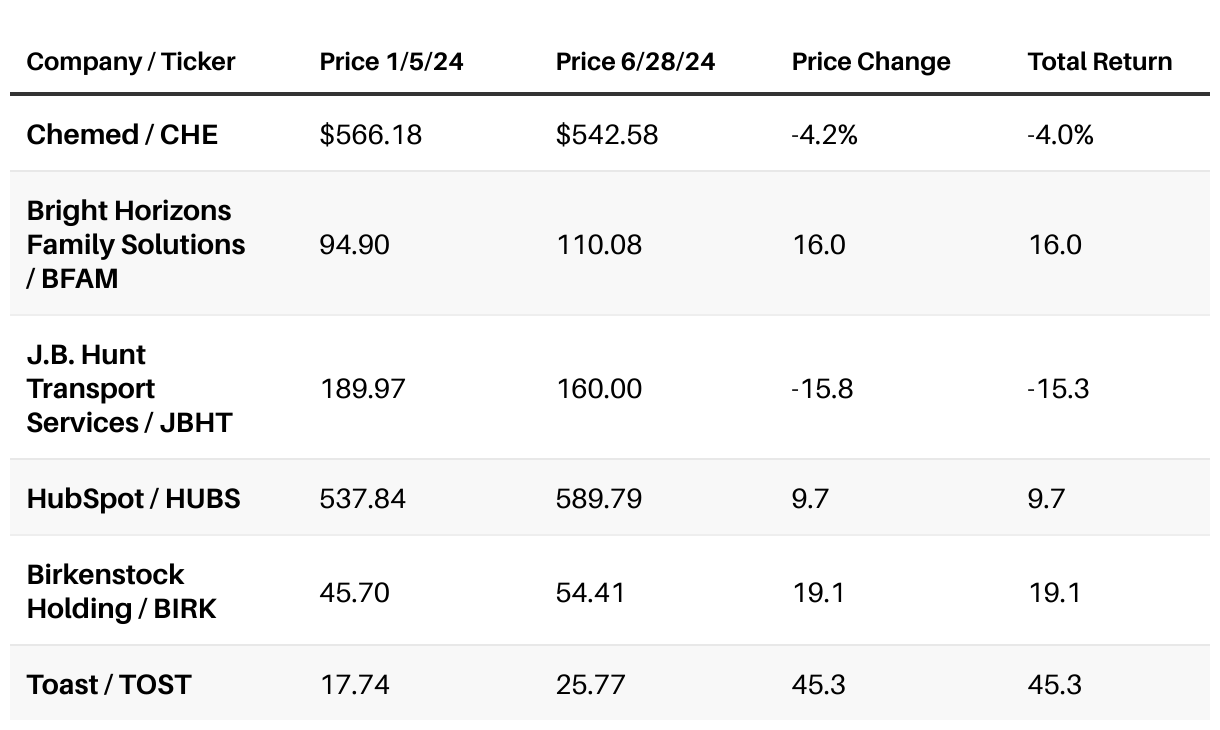Select the 110.08 price for BFAM
This screenshot has height=730, width=1220.
pyautogui.click(x=599, y=245)
